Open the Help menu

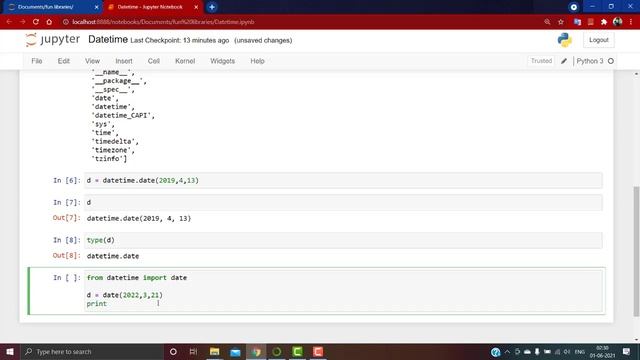(x=257, y=61)
